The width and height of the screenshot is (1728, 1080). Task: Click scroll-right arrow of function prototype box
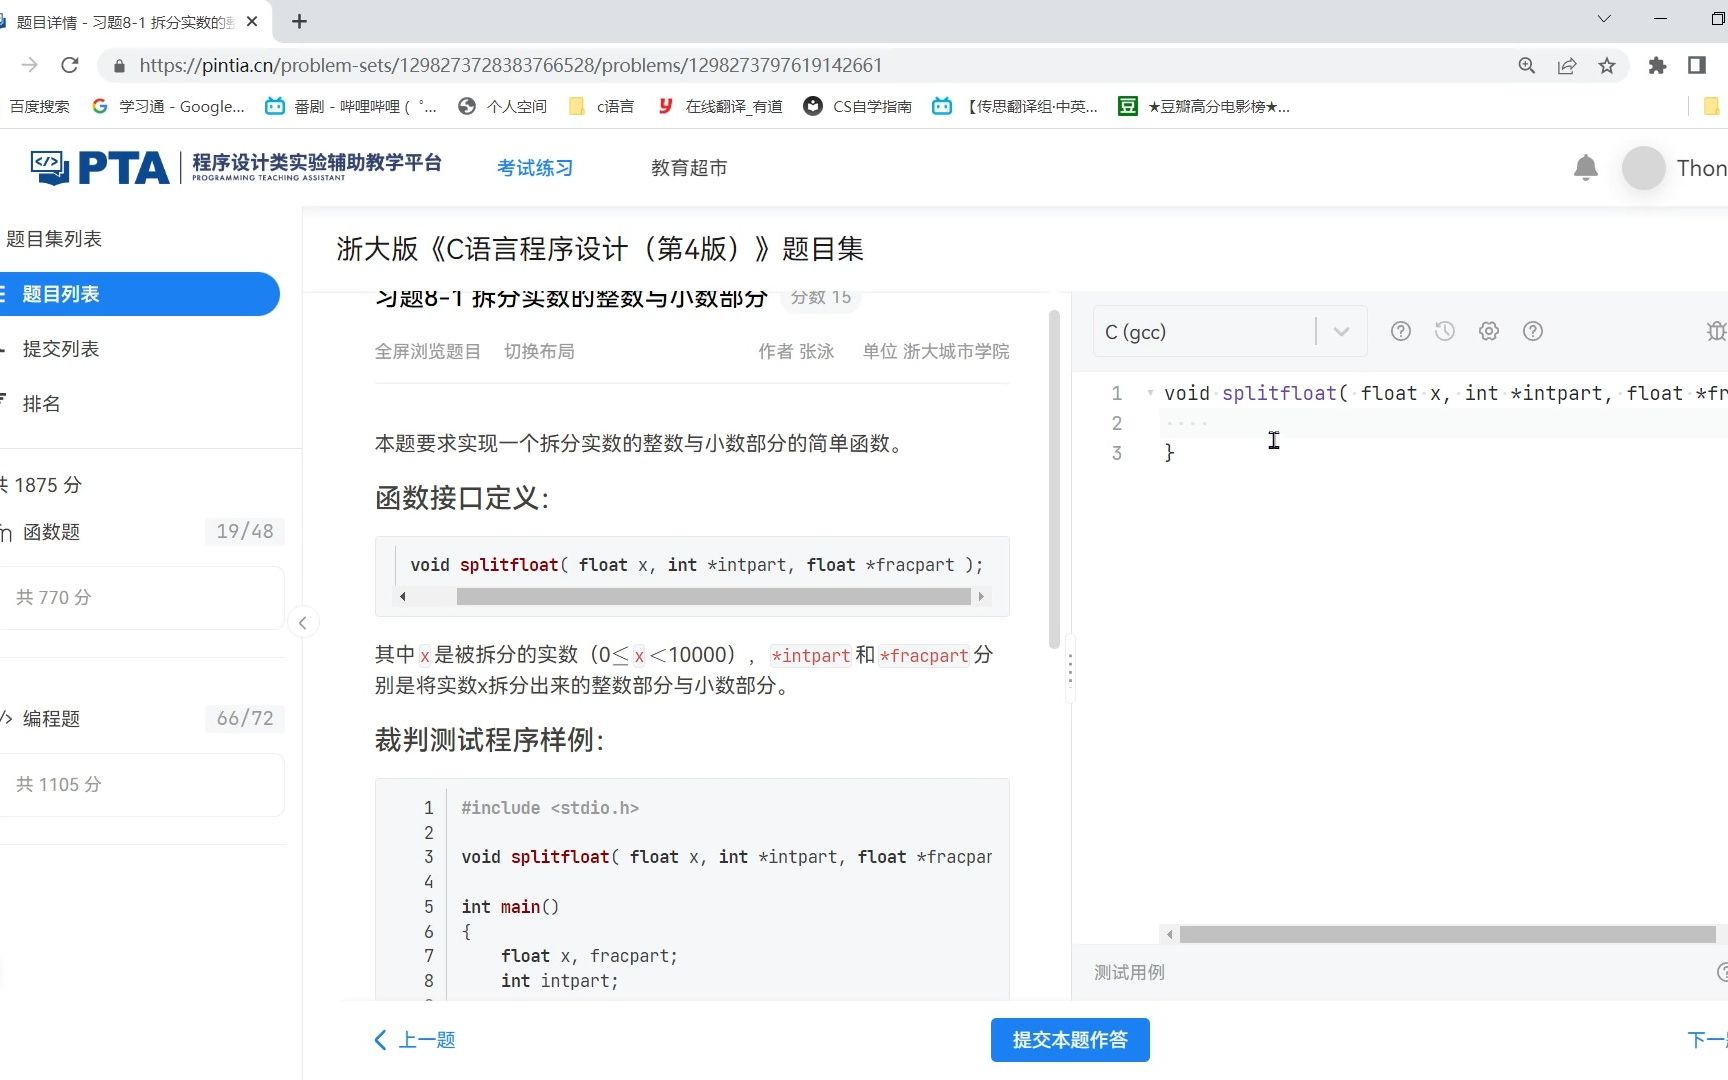(x=981, y=597)
